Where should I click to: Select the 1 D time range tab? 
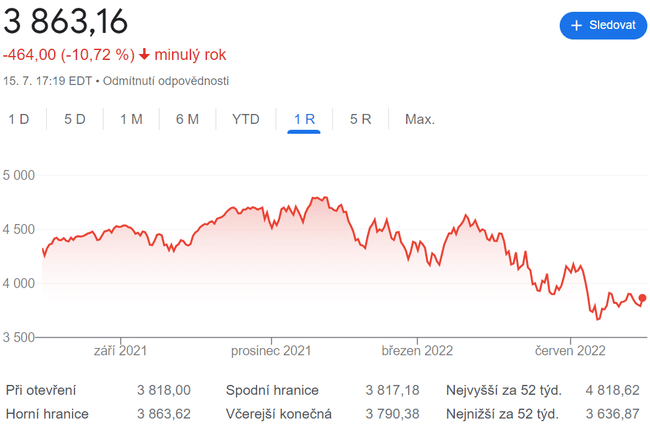coord(19,119)
